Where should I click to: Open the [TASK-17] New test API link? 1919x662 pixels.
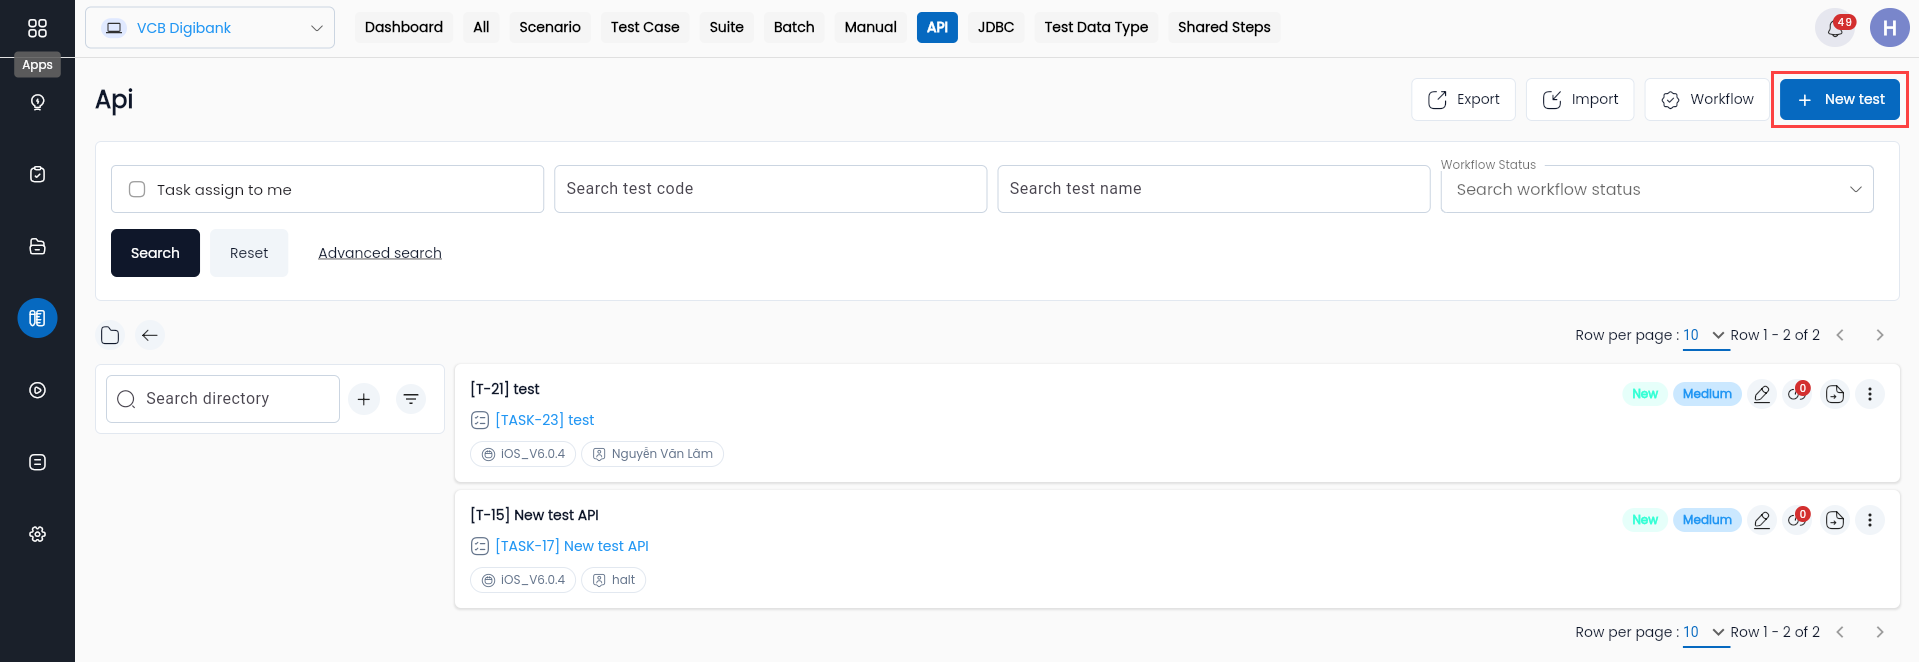[572, 546]
